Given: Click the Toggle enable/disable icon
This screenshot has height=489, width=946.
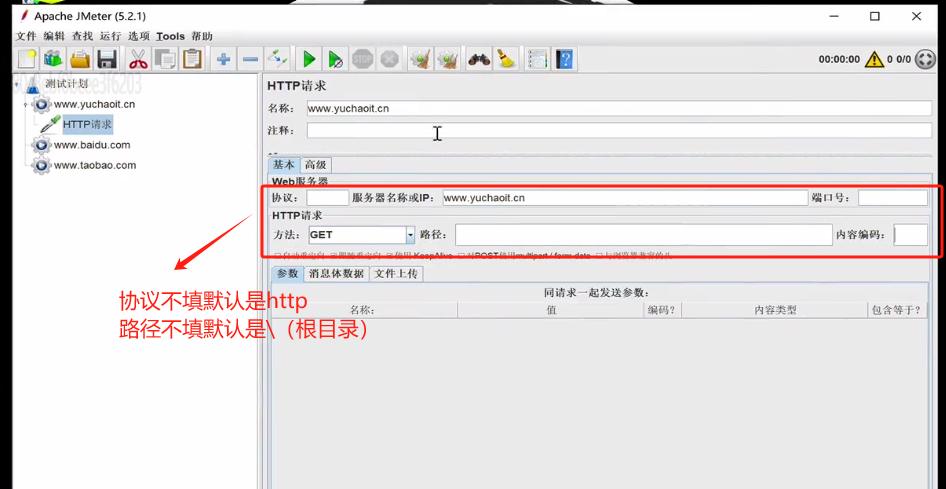Looking at the screenshot, I should tap(277, 59).
